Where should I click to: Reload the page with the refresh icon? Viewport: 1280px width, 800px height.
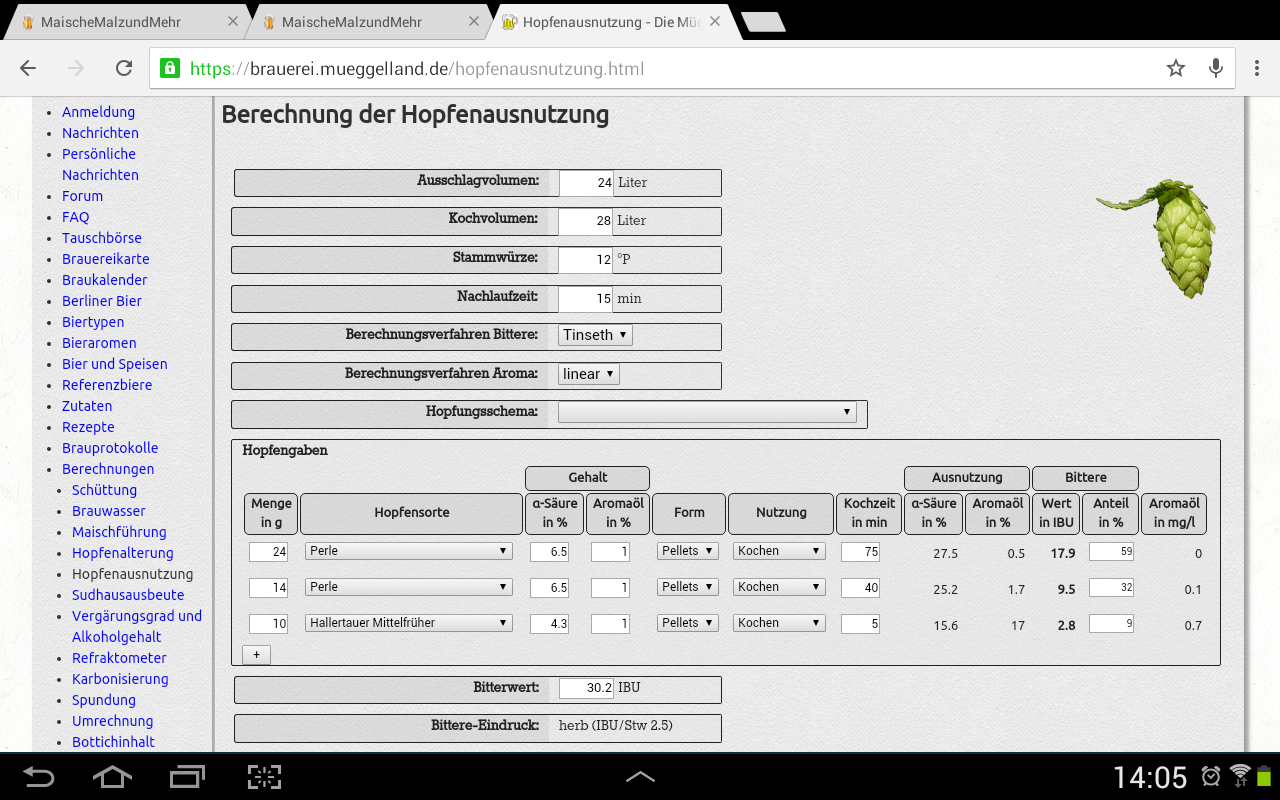point(124,68)
